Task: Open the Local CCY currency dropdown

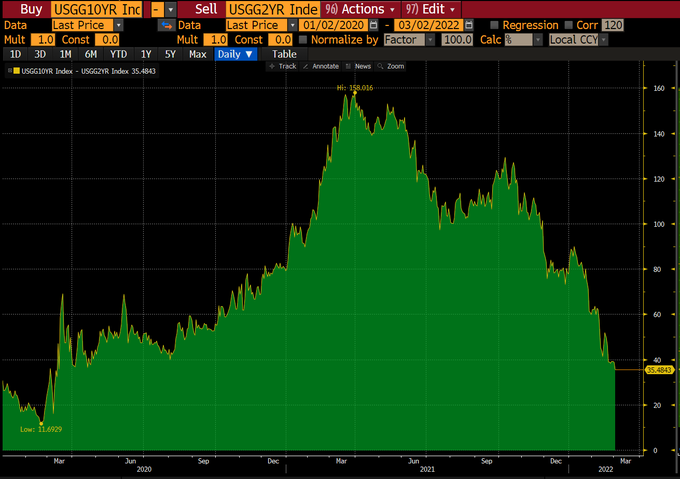Action: pos(603,40)
